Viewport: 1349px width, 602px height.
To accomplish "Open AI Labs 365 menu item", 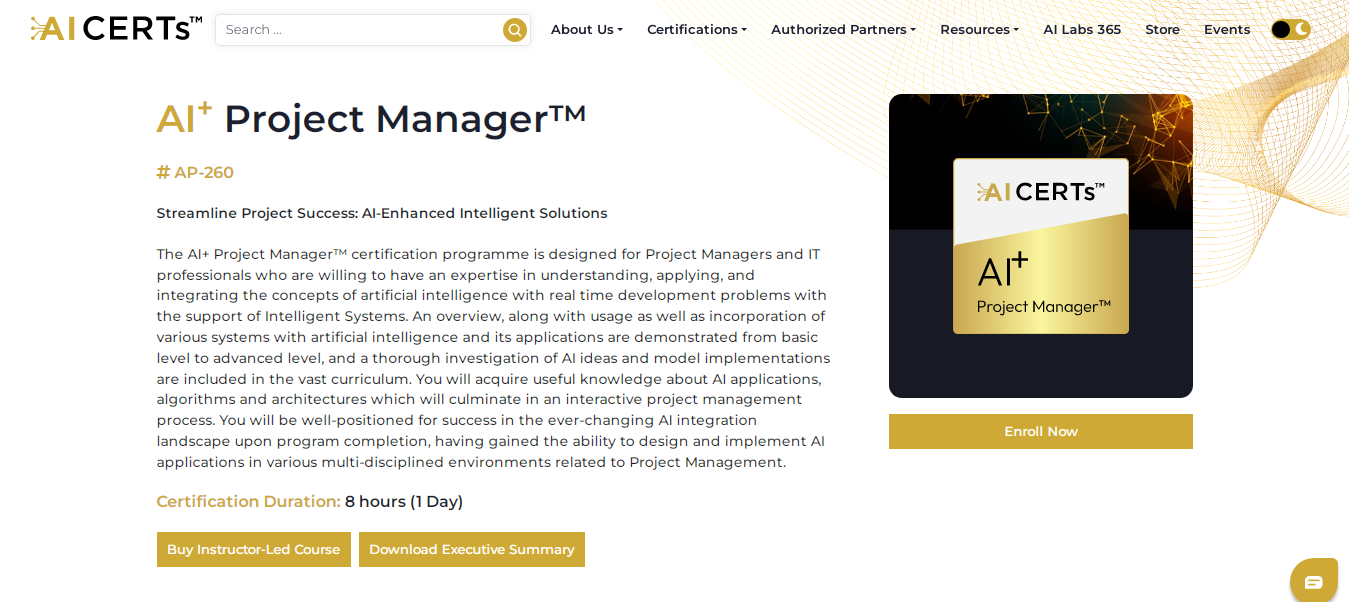I will click(x=1082, y=29).
